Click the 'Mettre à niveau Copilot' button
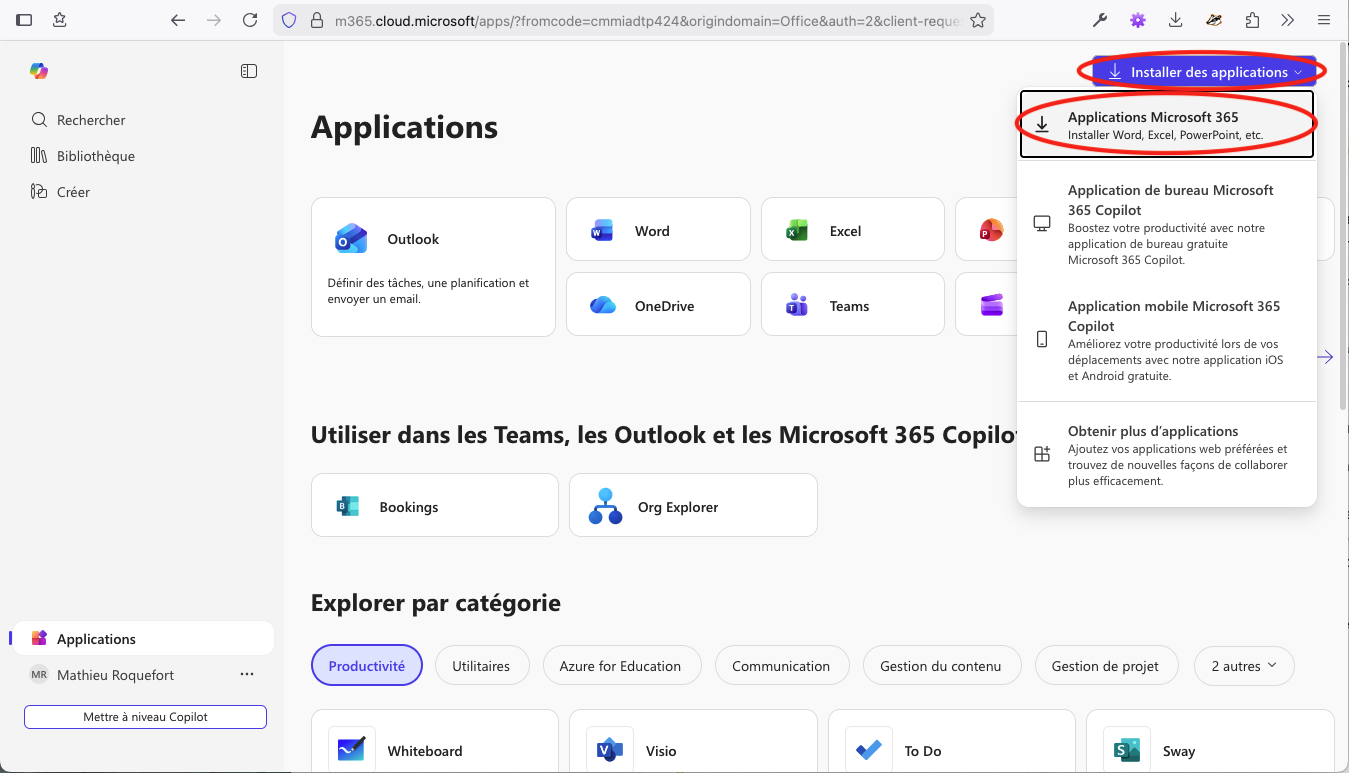1349x773 pixels. coord(145,717)
